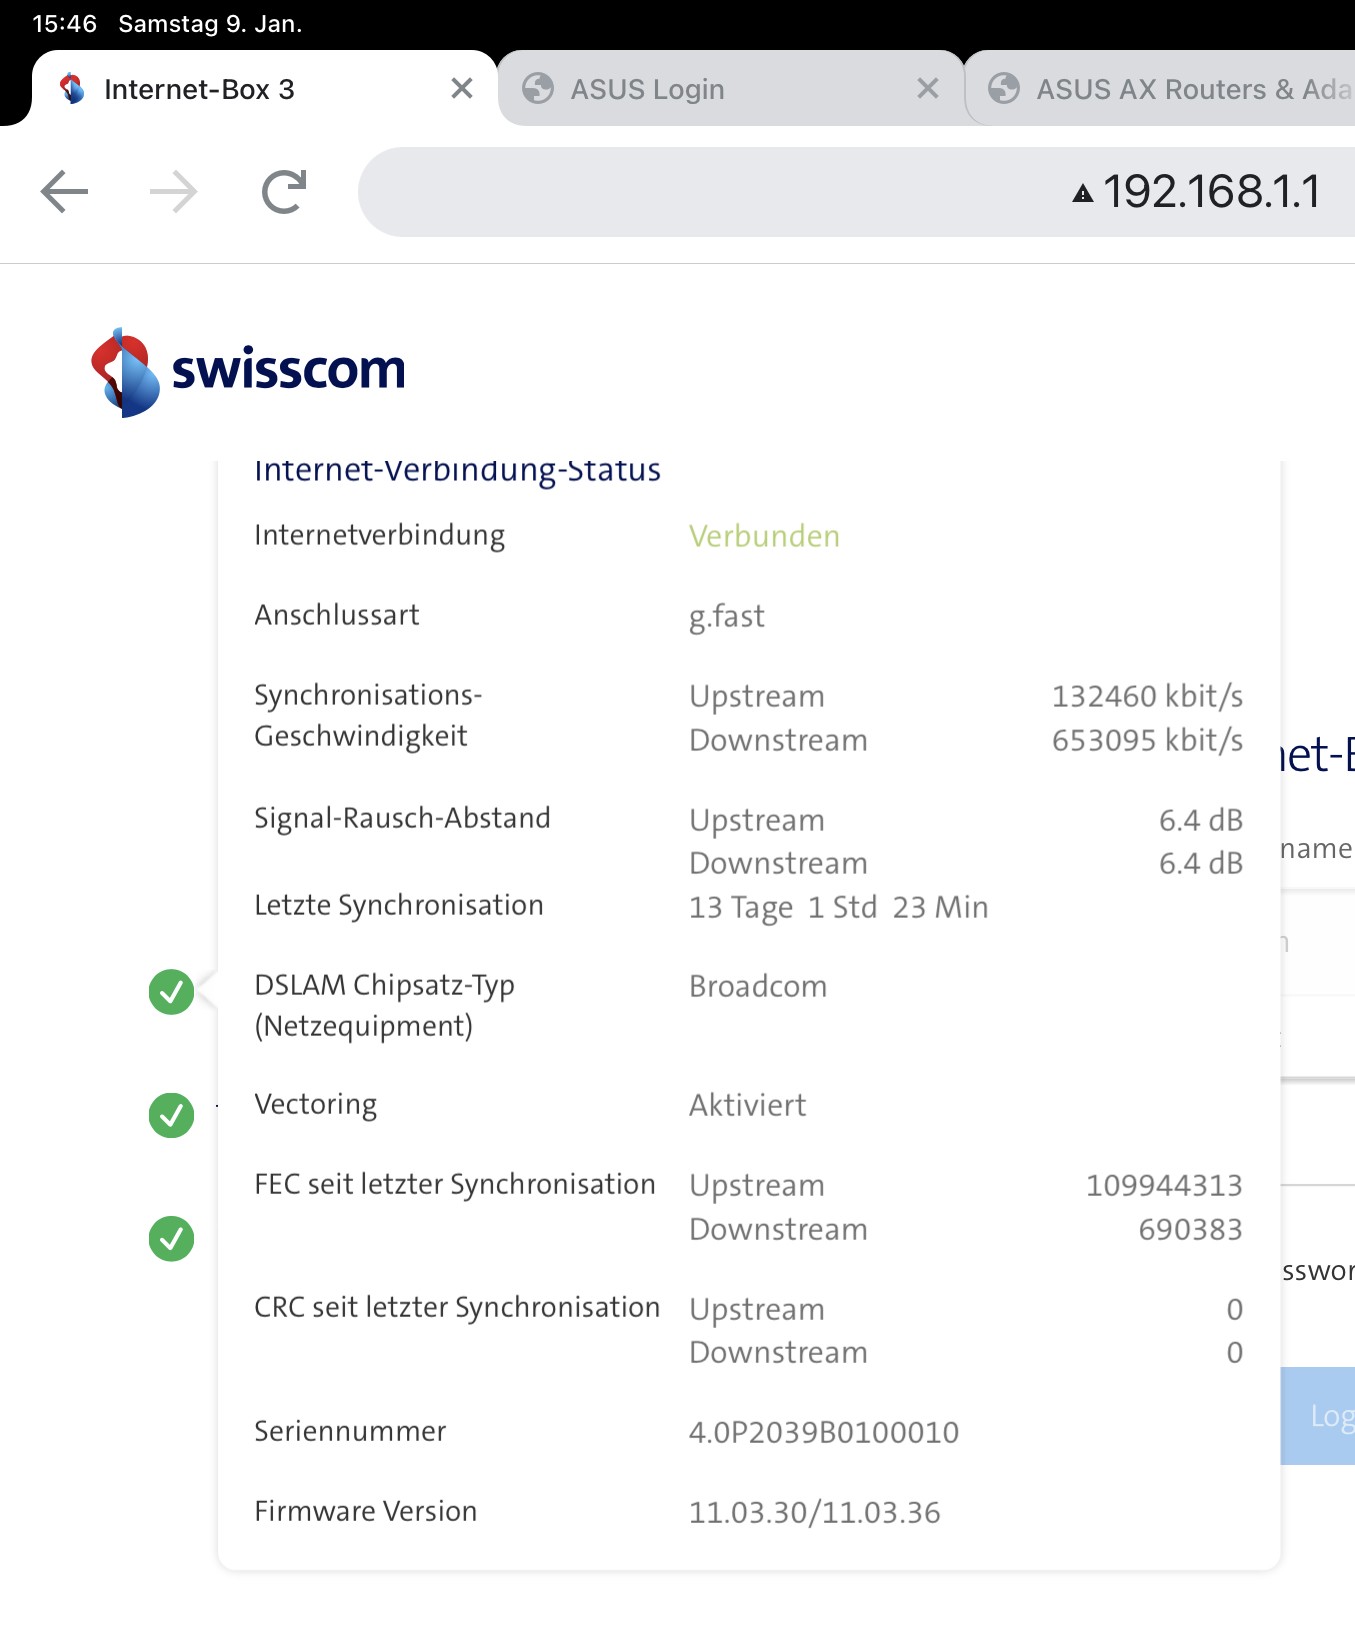
Task: Click the Swisscom logo
Action: (x=248, y=371)
